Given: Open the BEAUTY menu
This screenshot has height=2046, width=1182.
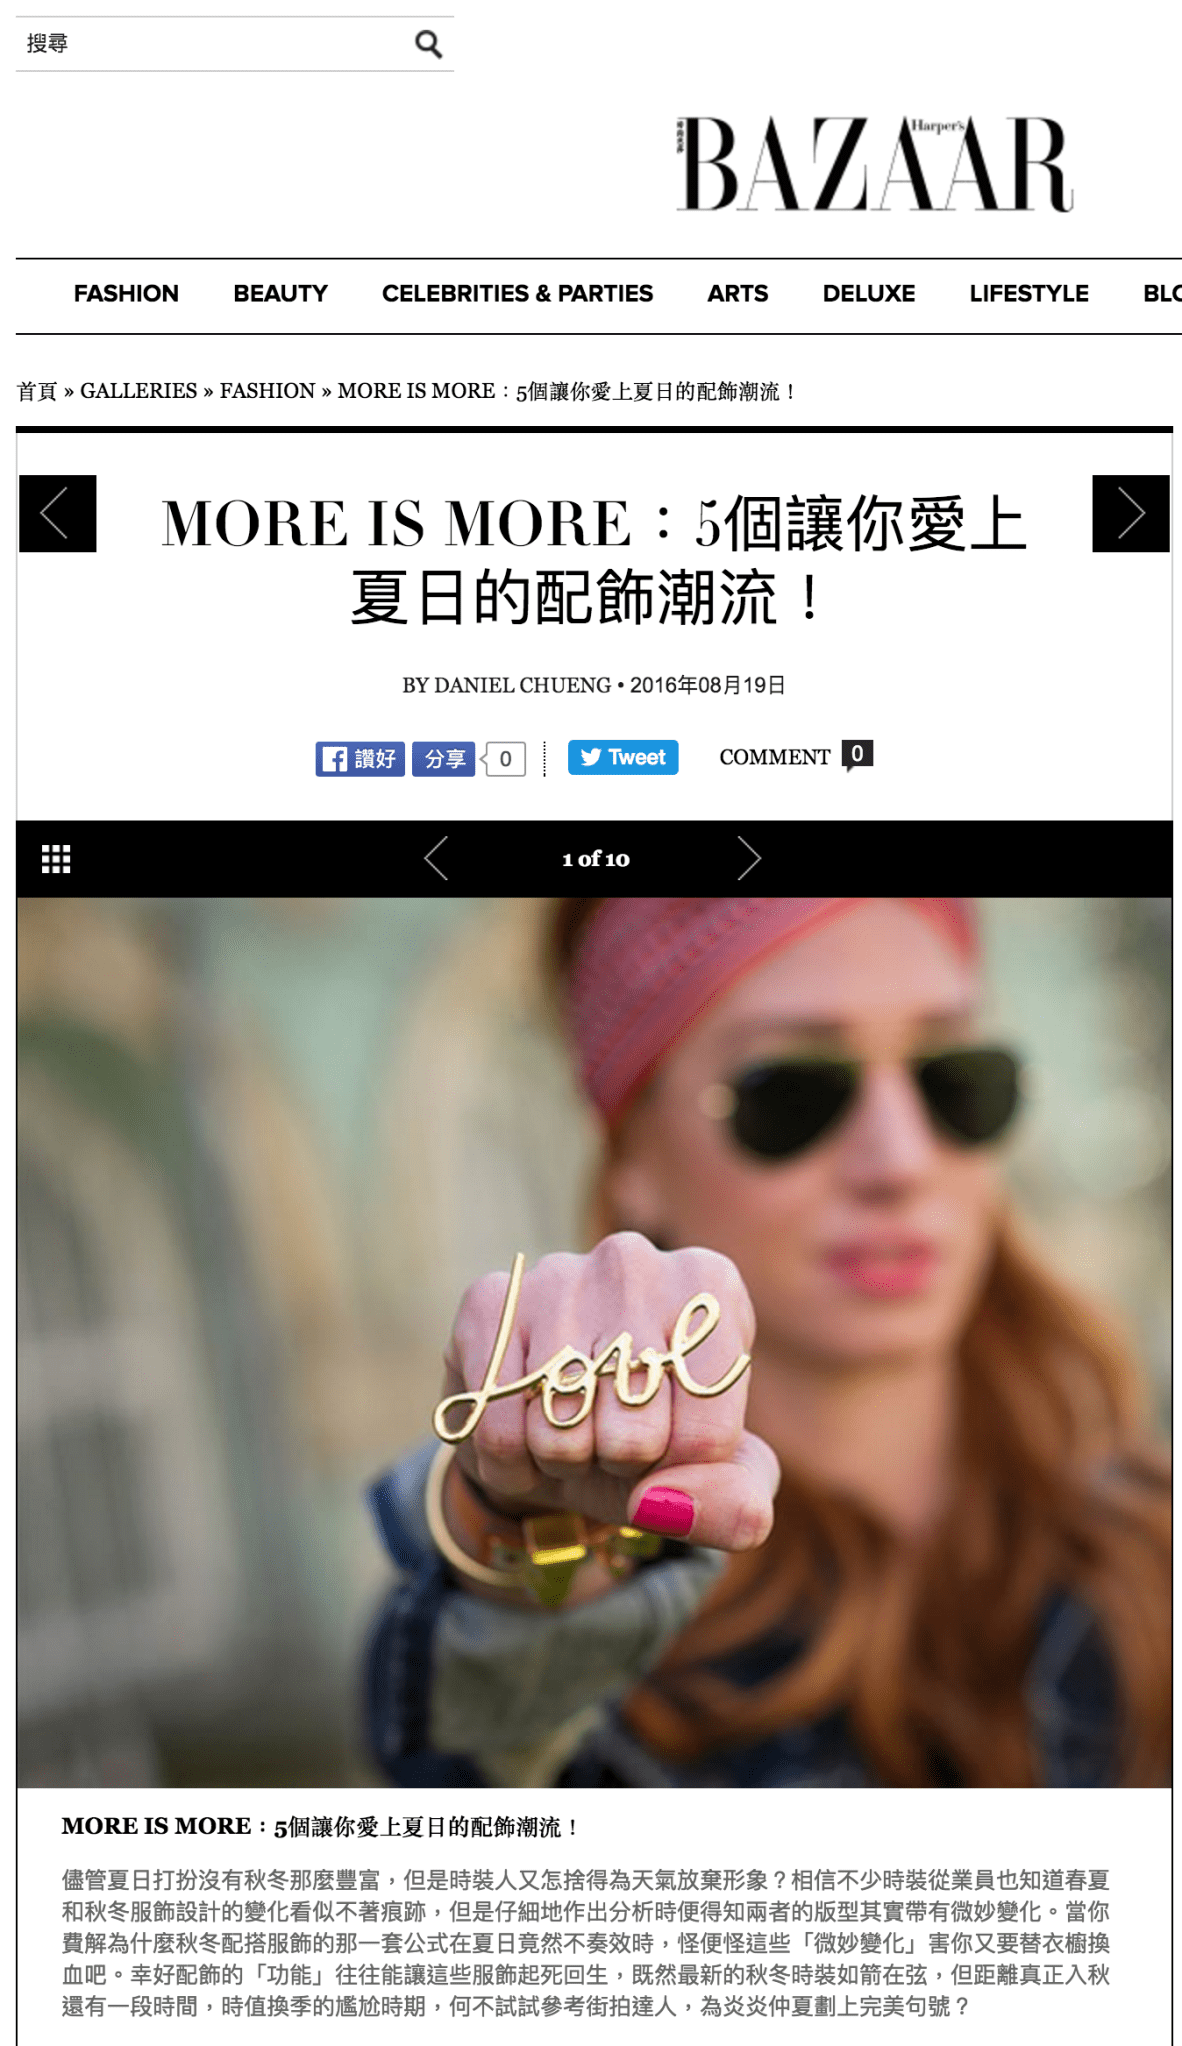Looking at the screenshot, I should click(x=281, y=293).
